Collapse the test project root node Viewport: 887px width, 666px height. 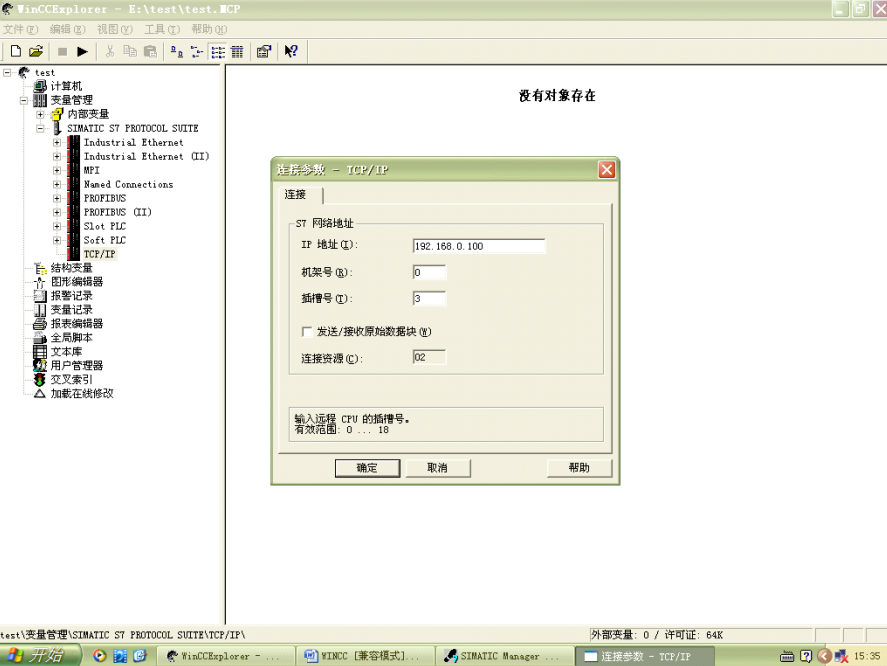[x=7, y=72]
